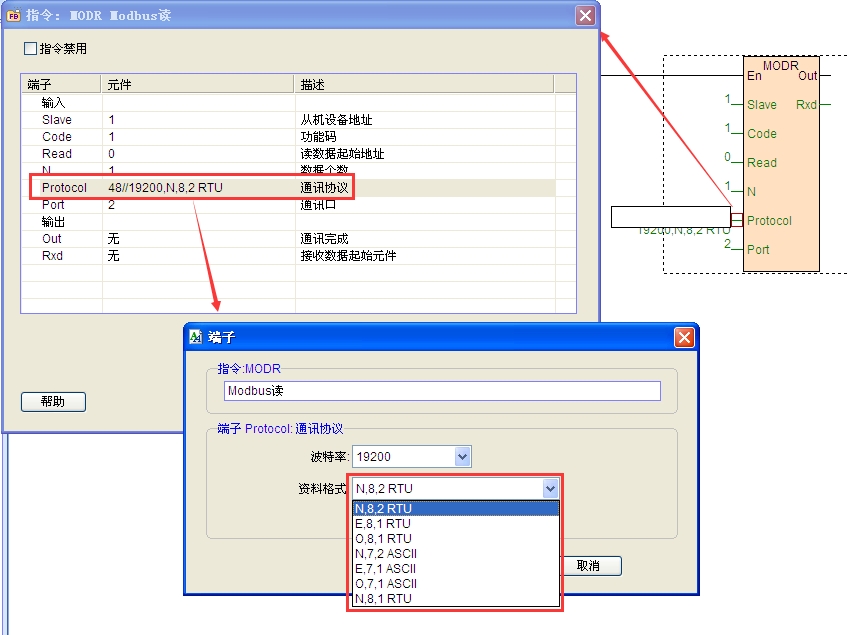Click the 端子 dialog title bar icon

(x=195, y=337)
